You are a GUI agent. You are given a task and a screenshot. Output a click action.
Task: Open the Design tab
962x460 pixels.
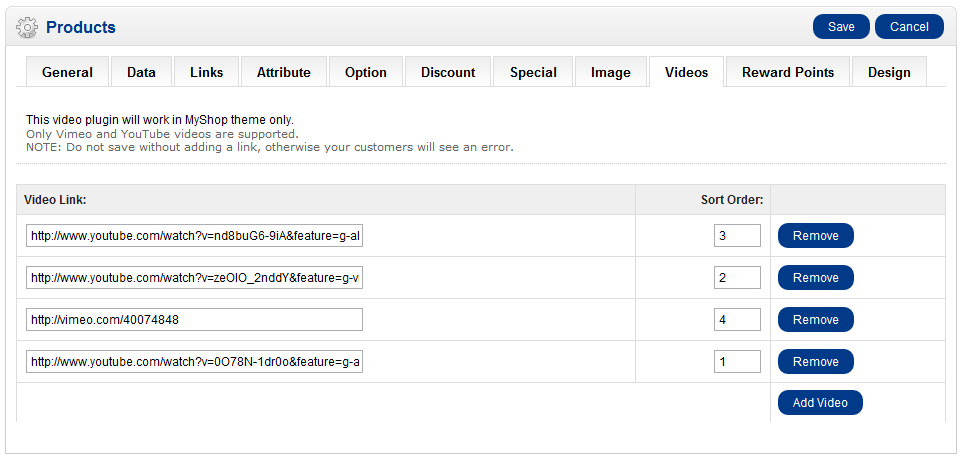(889, 72)
